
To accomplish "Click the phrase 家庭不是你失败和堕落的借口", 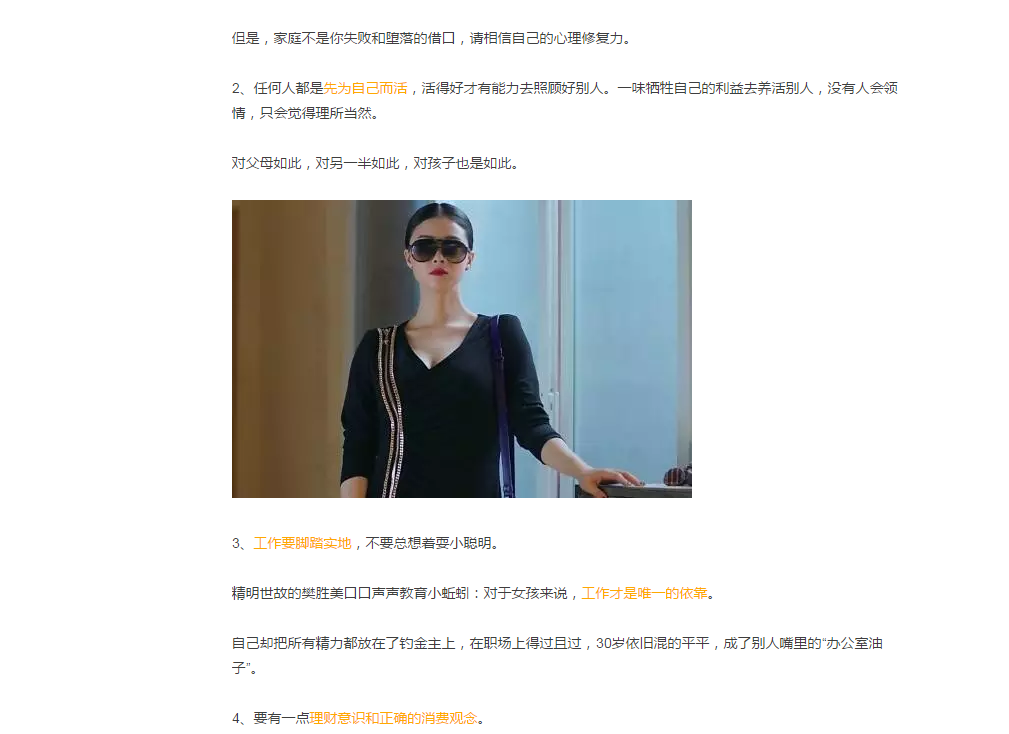I will point(364,38).
